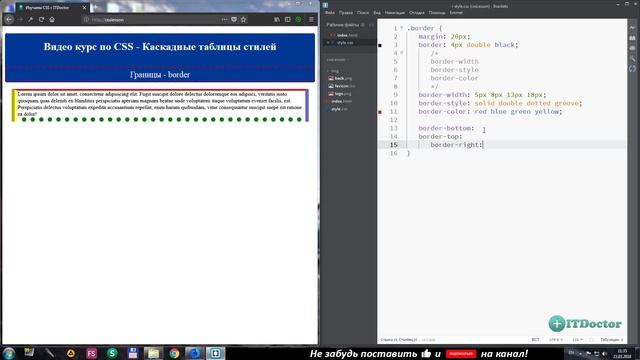
Task: Open encoding UTF-8 dropdown in status bar
Action: [x=556, y=340]
